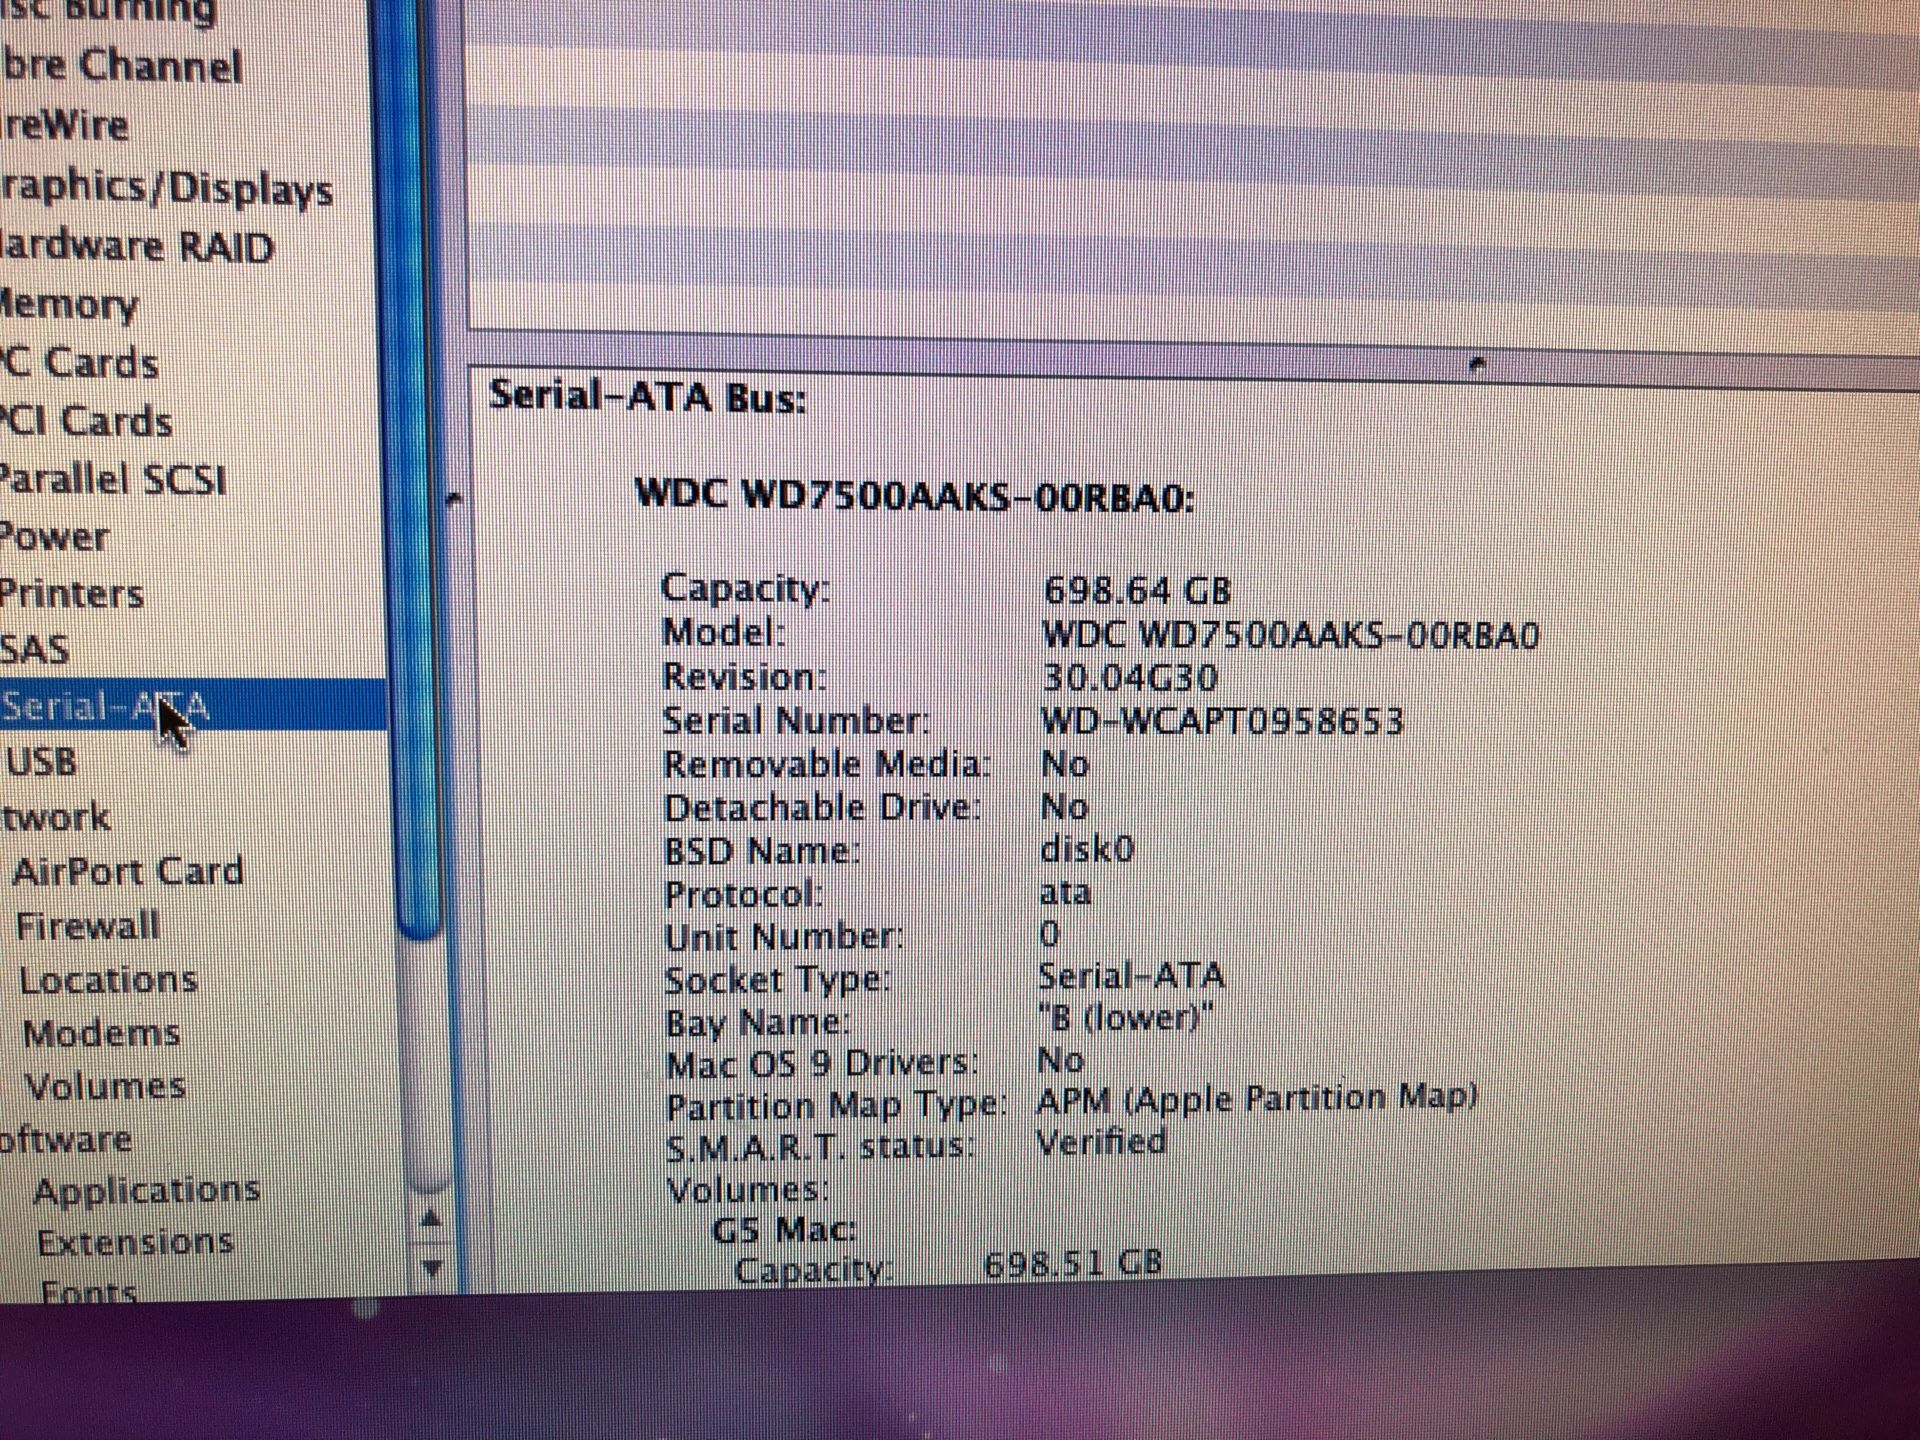Click the sidebar scroll down arrow

(431, 1268)
